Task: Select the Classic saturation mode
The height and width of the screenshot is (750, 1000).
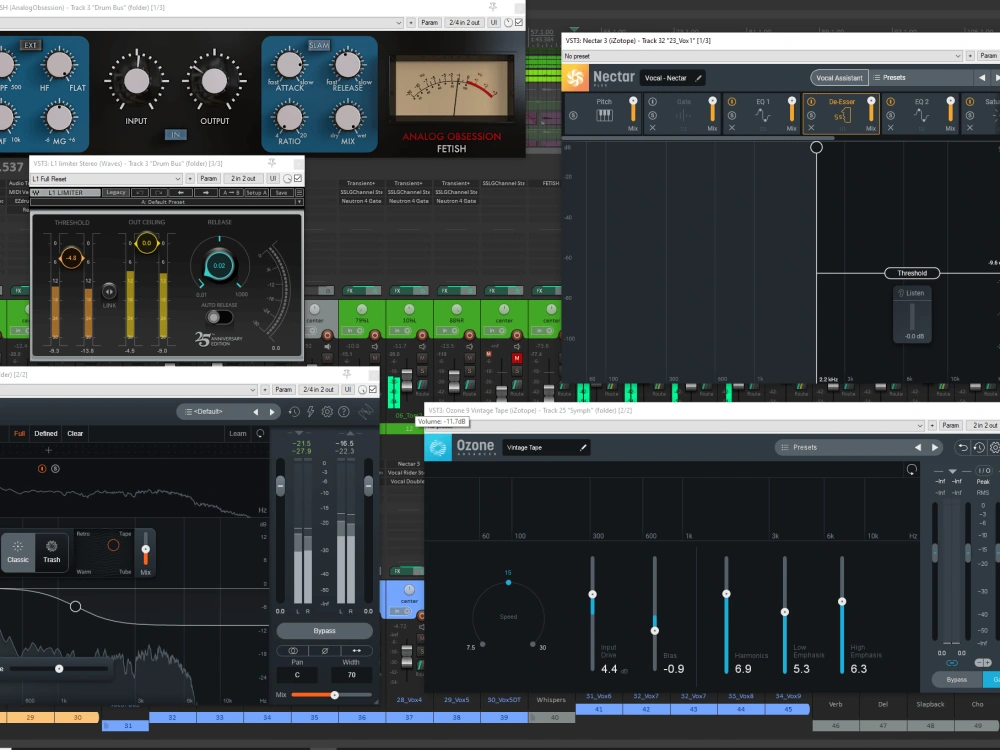Action: click(18, 552)
